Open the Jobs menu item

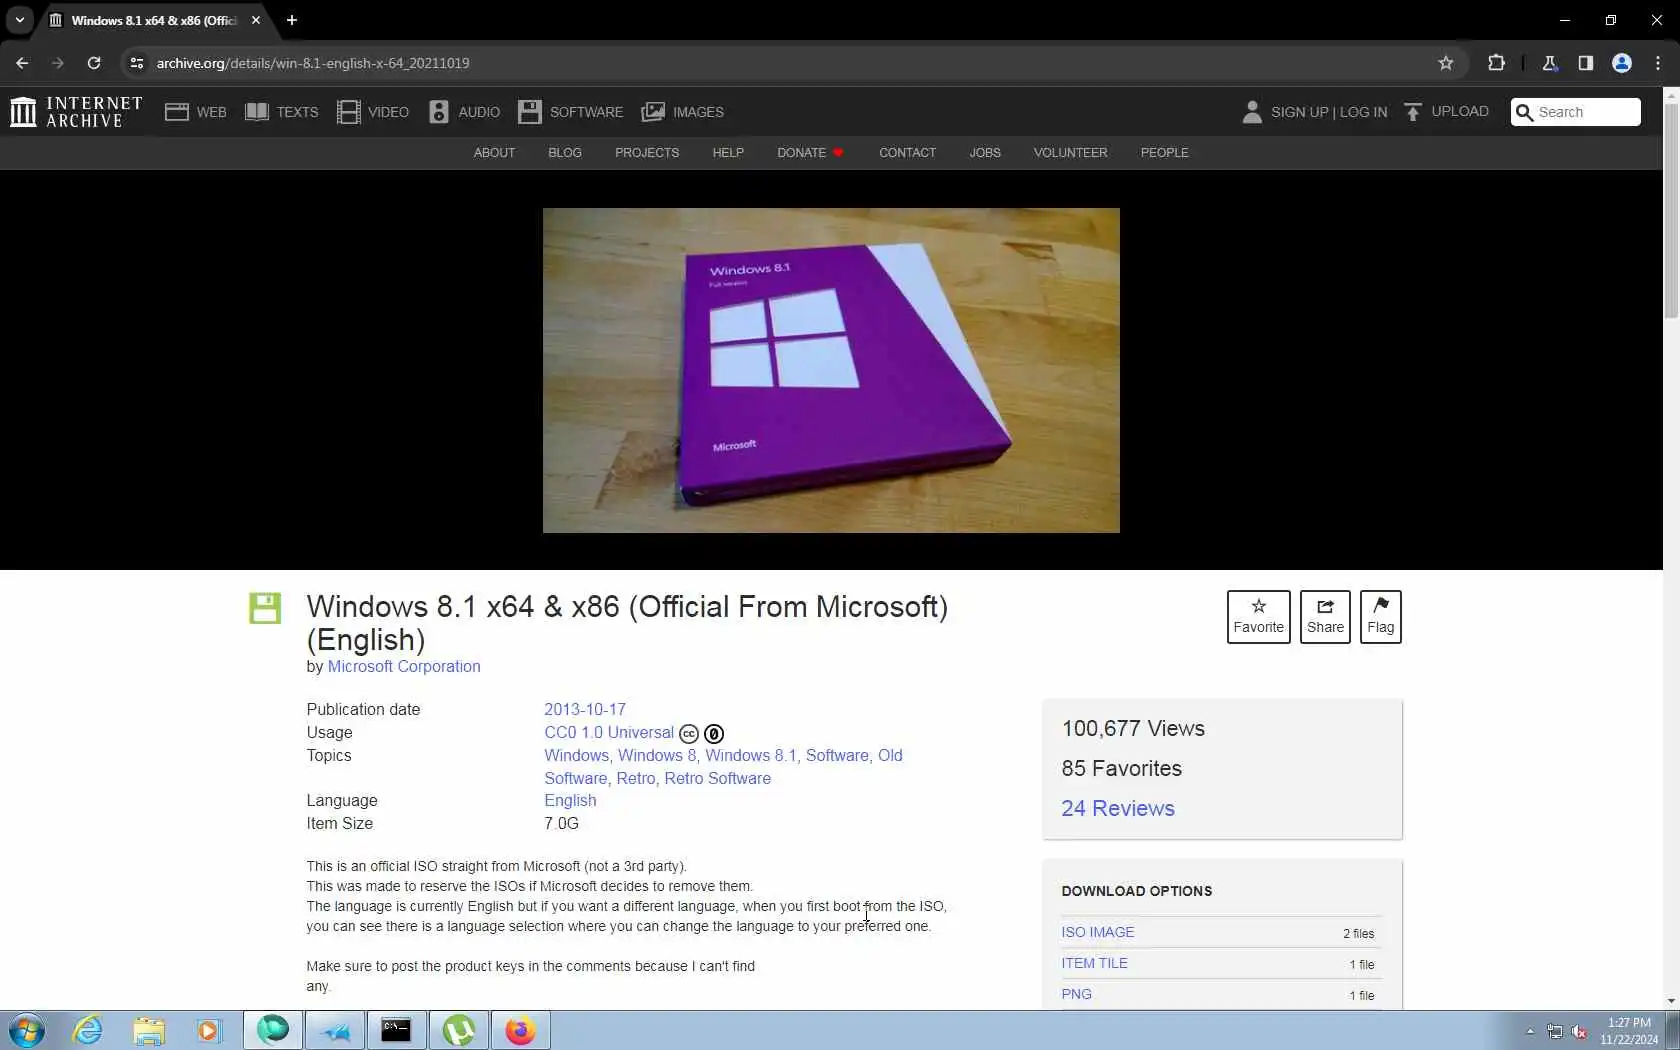click(985, 153)
